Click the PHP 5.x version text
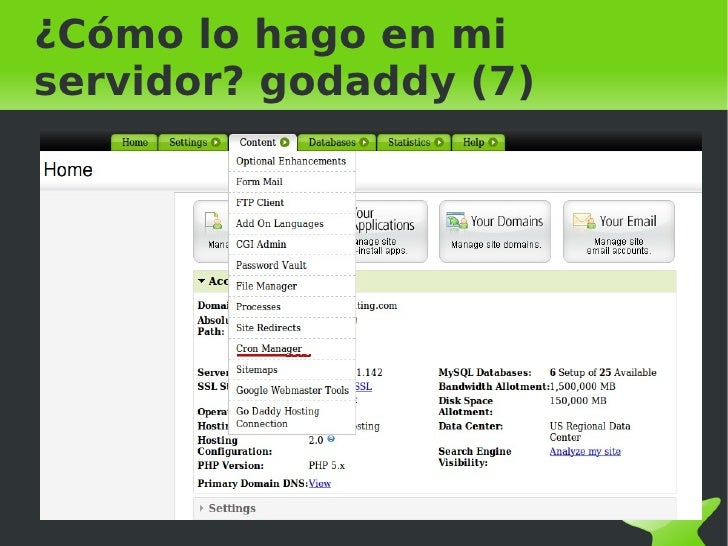Image resolution: width=728 pixels, height=546 pixels. coord(327,465)
